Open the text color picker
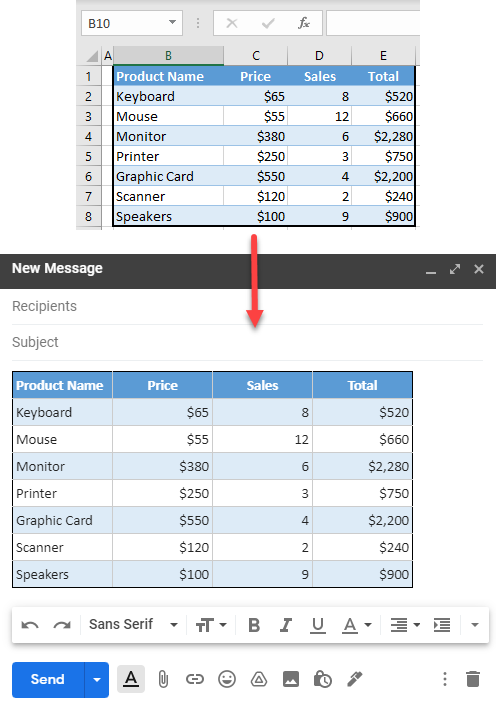Viewport: 496px width, 701px height. pyautogui.click(x=356, y=625)
